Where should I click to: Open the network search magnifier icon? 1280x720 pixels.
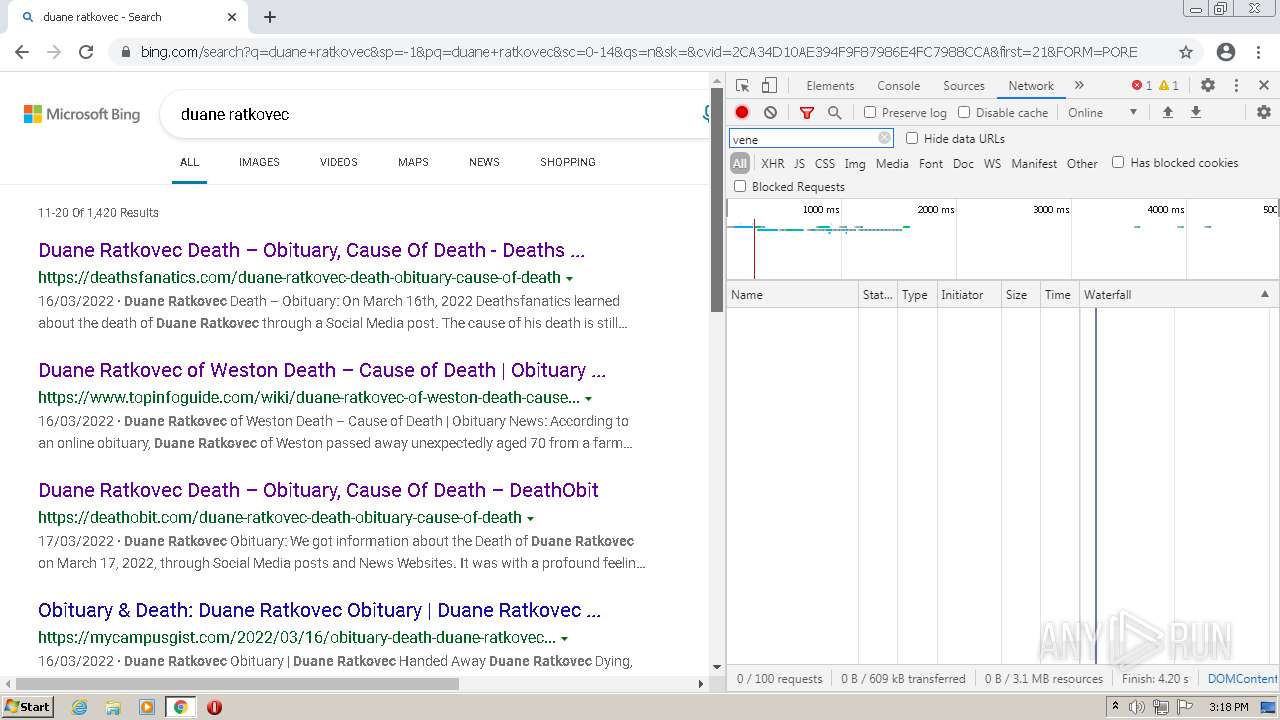835,113
